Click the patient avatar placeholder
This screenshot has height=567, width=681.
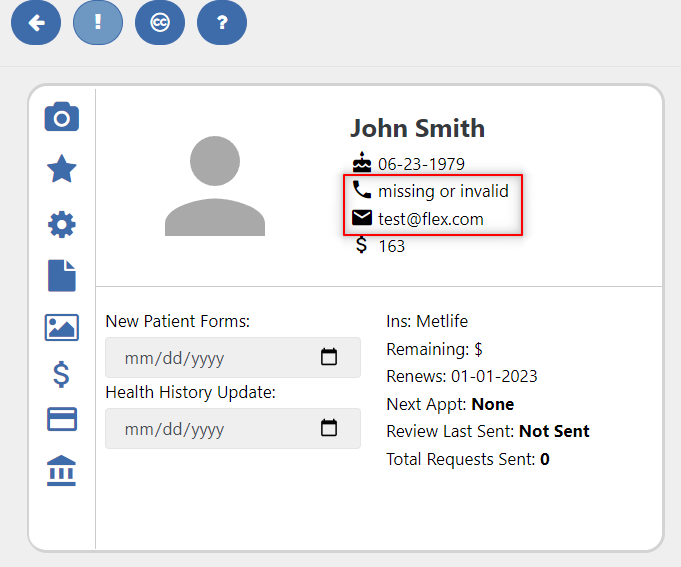[215, 186]
